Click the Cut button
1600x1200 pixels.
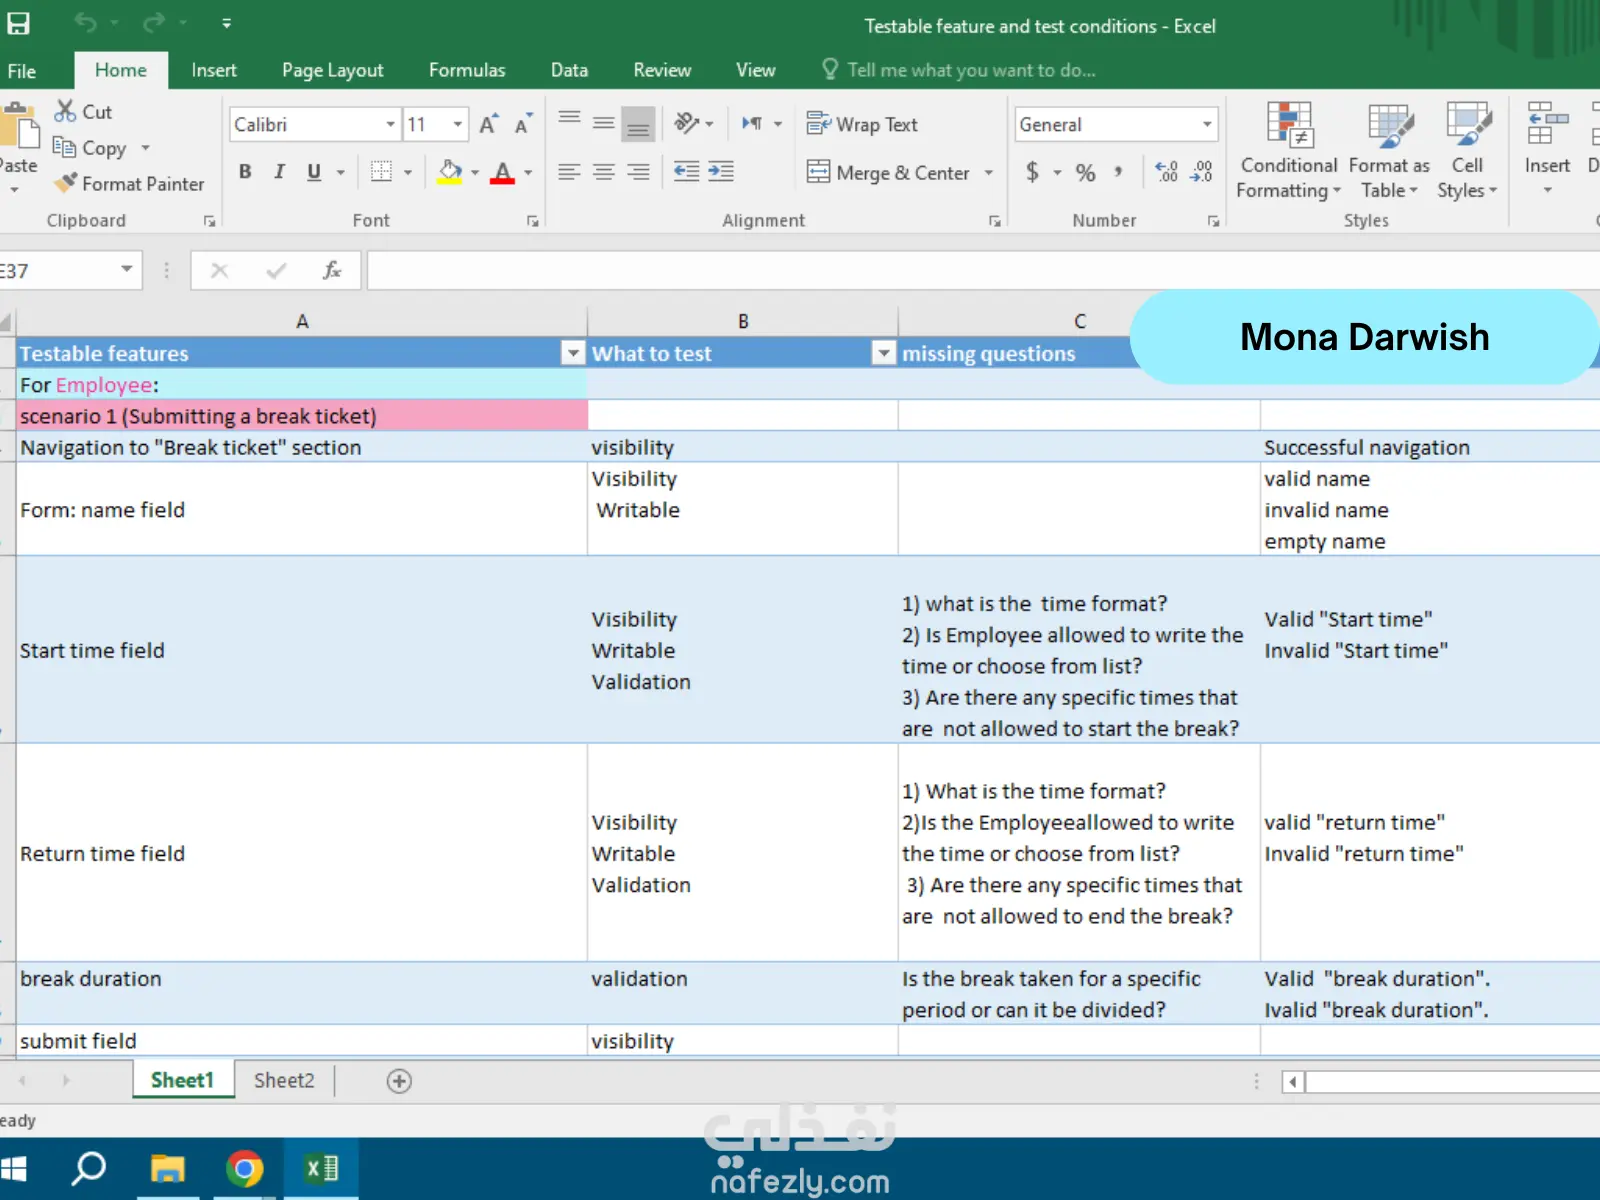(x=84, y=111)
